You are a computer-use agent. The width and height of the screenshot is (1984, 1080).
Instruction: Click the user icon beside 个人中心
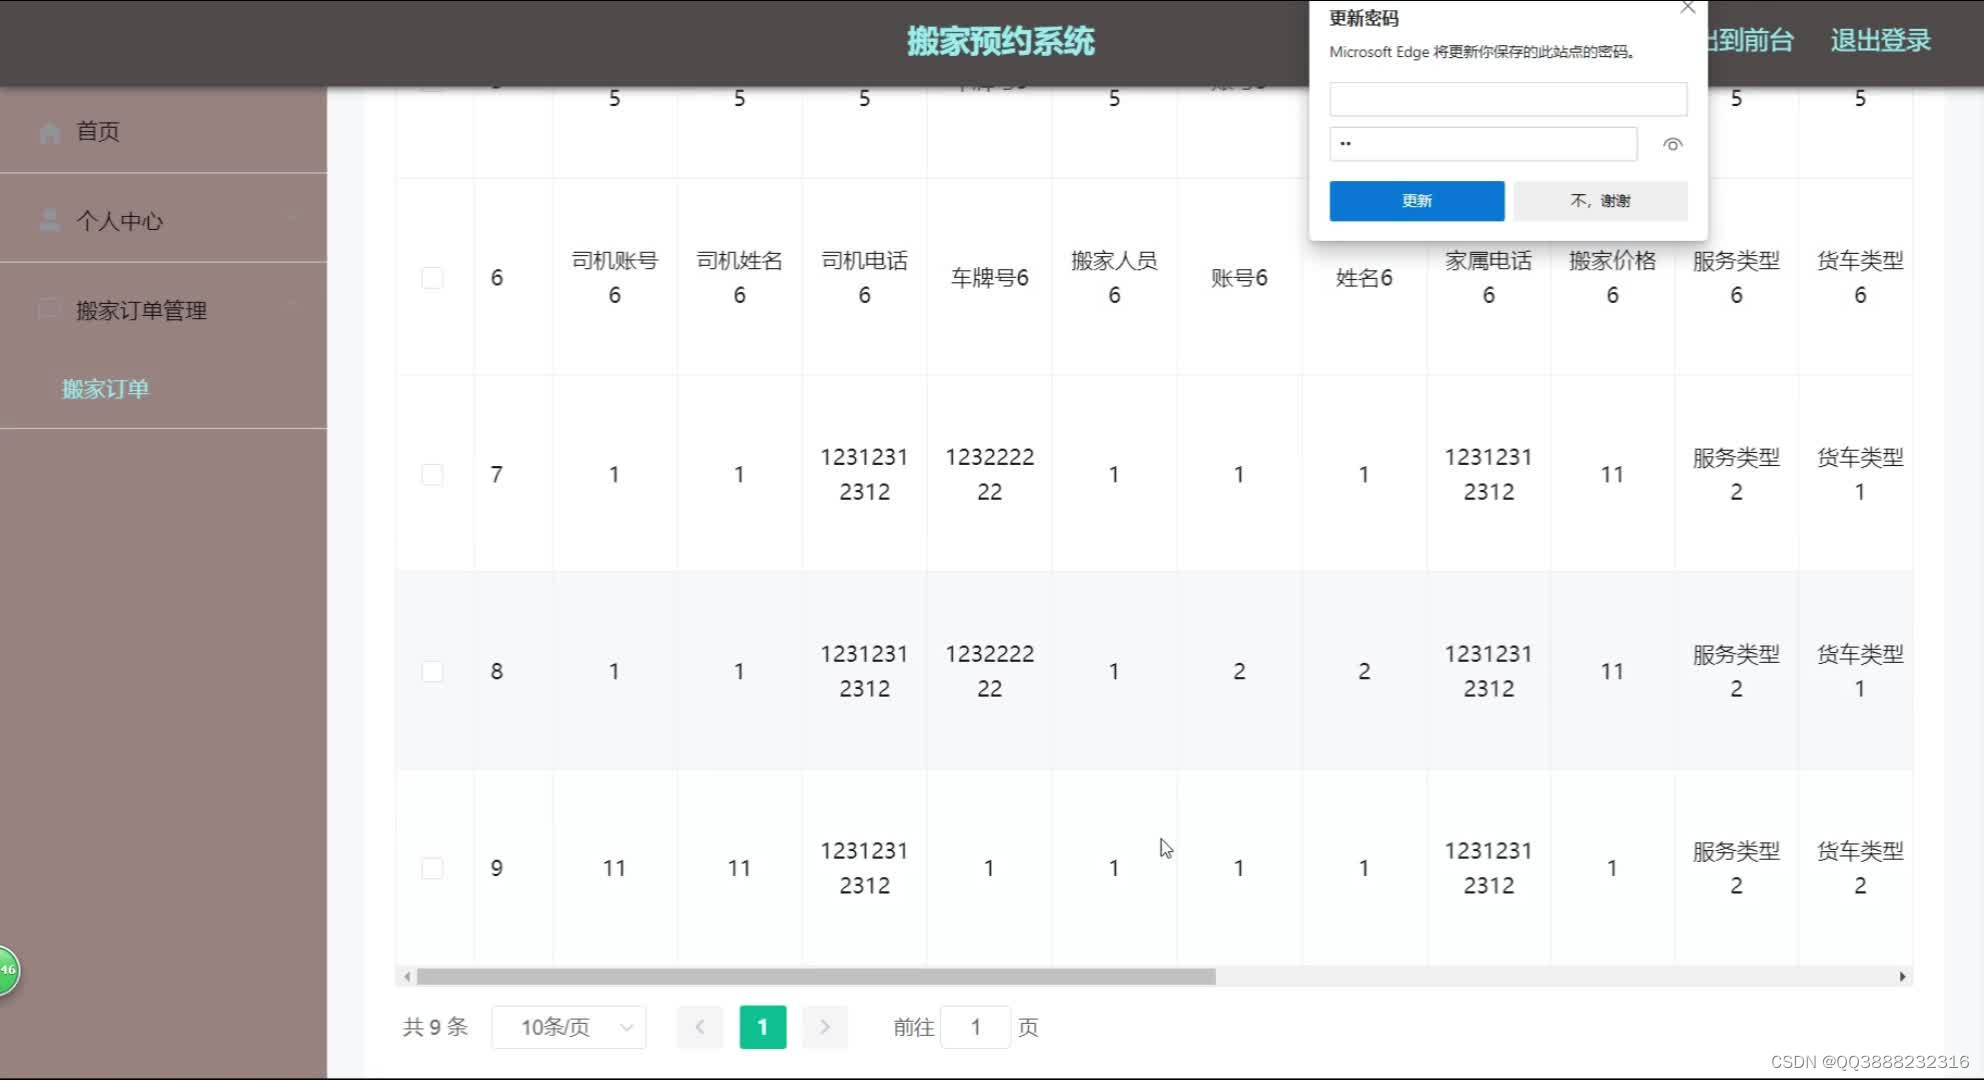(x=49, y=220)
